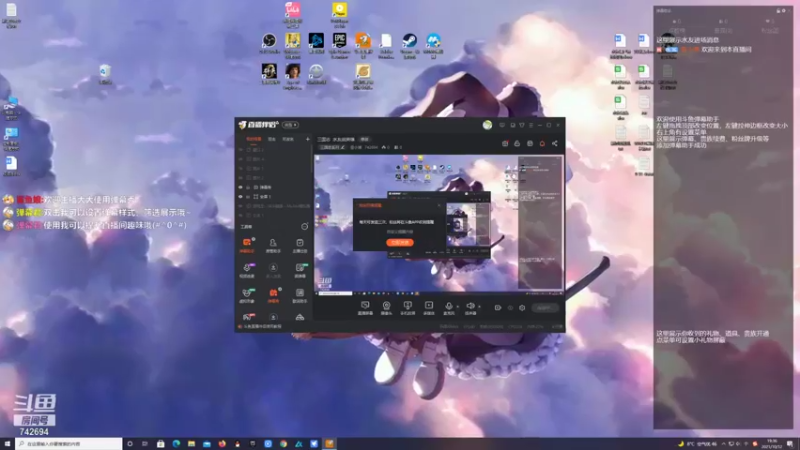This screenshot has height=450, width=800.
Task: Show hidden system tray icons
Action: tap(723, 444)
